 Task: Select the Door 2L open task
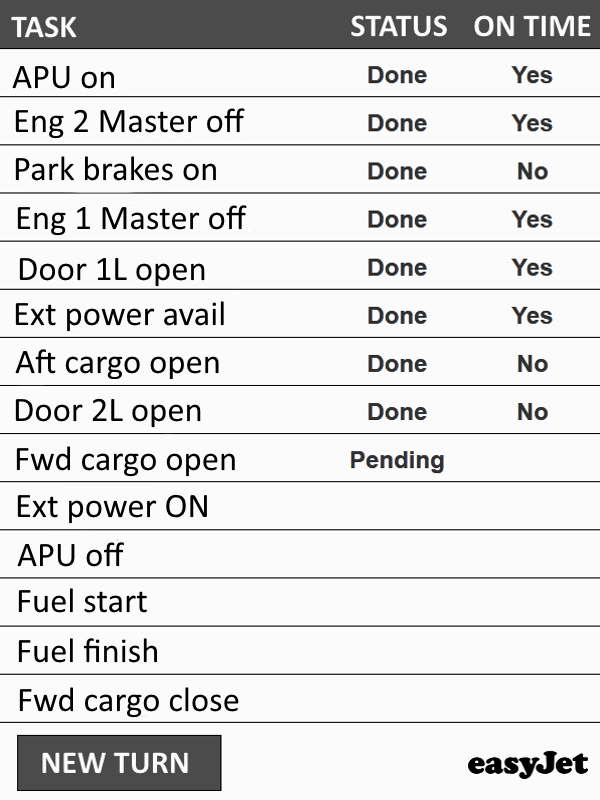point(300,410)
